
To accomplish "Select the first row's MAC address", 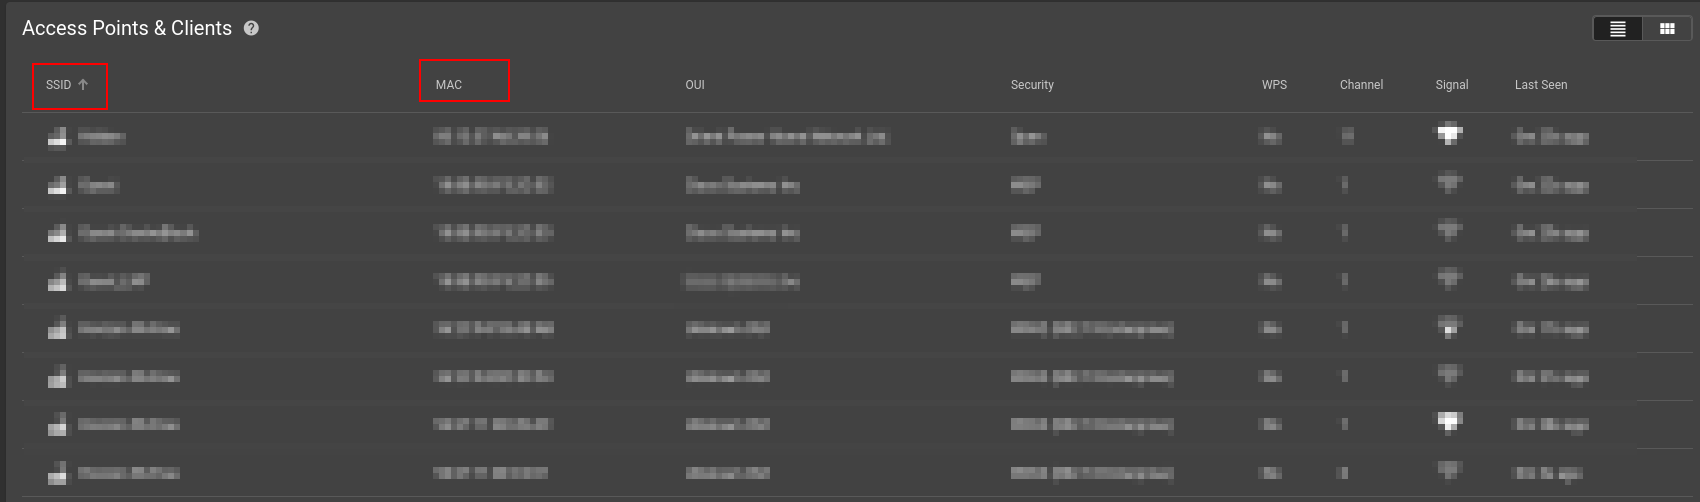I will click(x=491, y=137).
